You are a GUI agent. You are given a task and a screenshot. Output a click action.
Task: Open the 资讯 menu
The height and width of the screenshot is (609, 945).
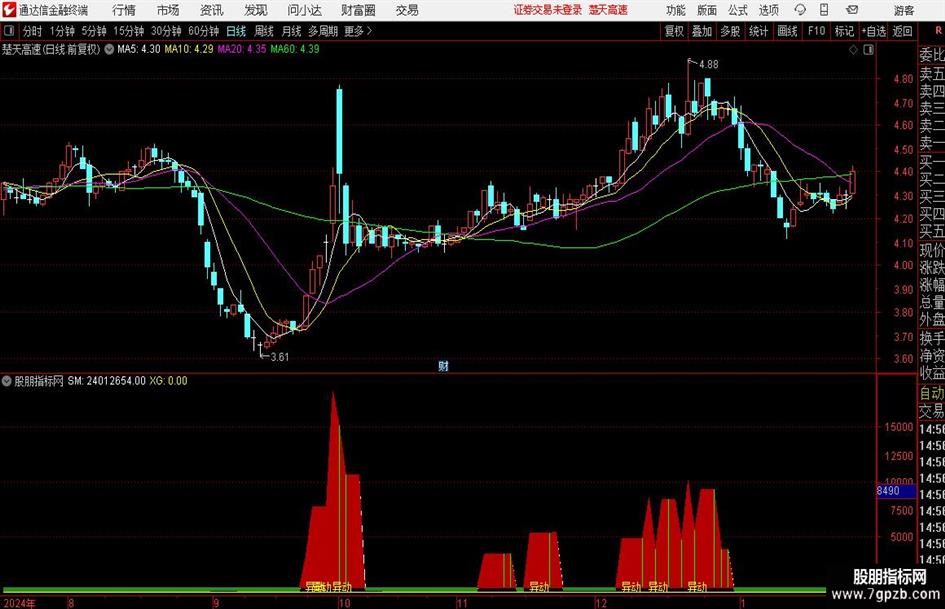[x=212, y=10]
